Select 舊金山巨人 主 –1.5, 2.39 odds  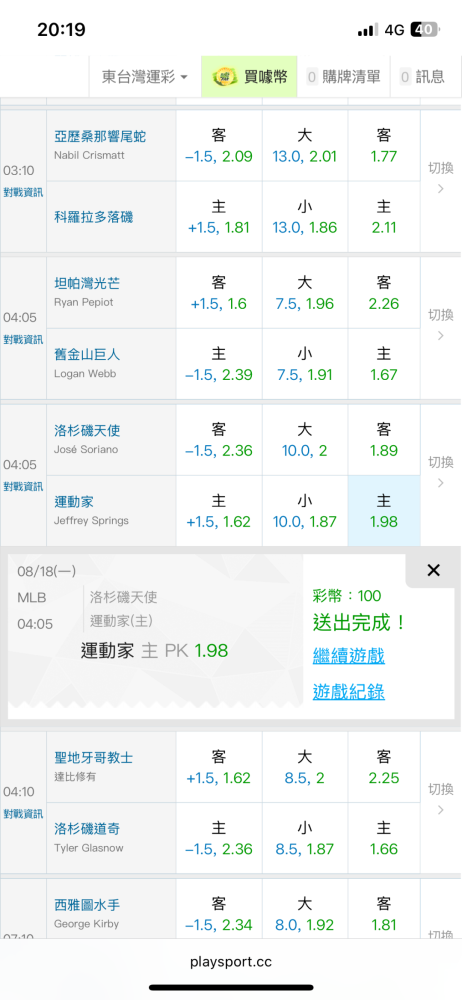click(219, 364)
